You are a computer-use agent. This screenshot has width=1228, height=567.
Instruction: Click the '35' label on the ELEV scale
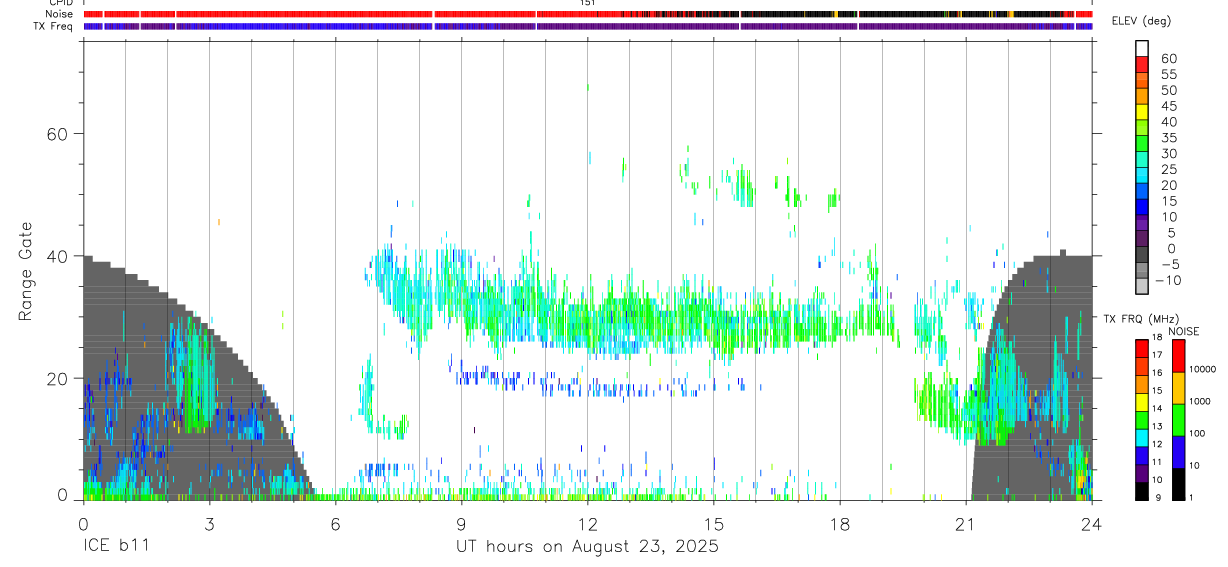pyautogui.click(x=1168, y=138)
